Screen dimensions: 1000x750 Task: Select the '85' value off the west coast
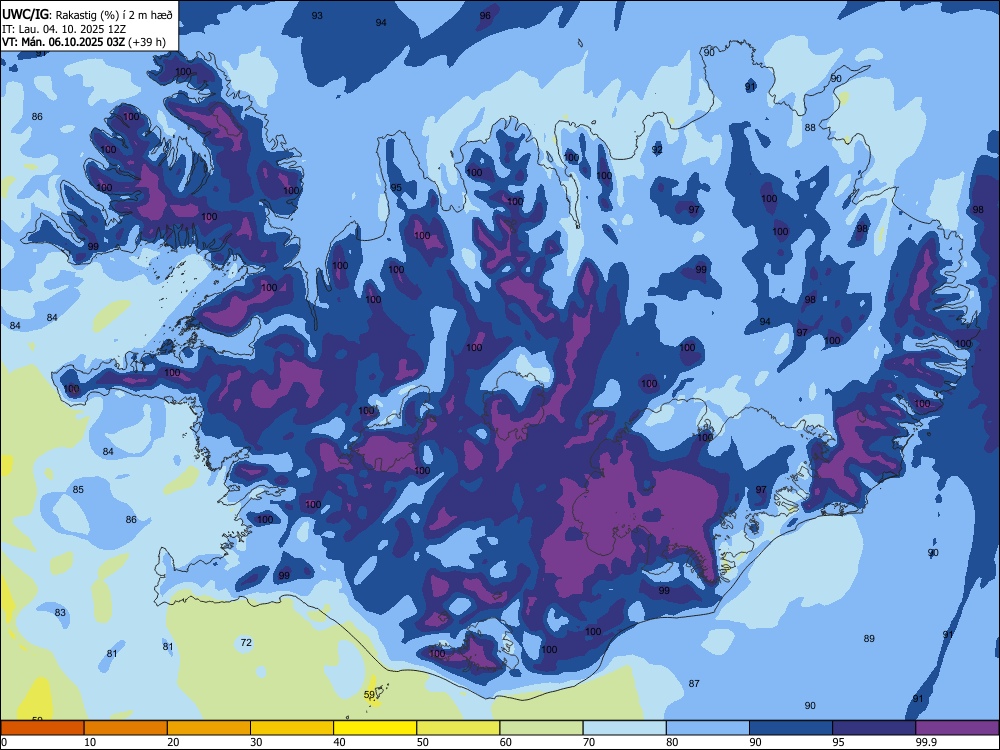coord(78,490)
